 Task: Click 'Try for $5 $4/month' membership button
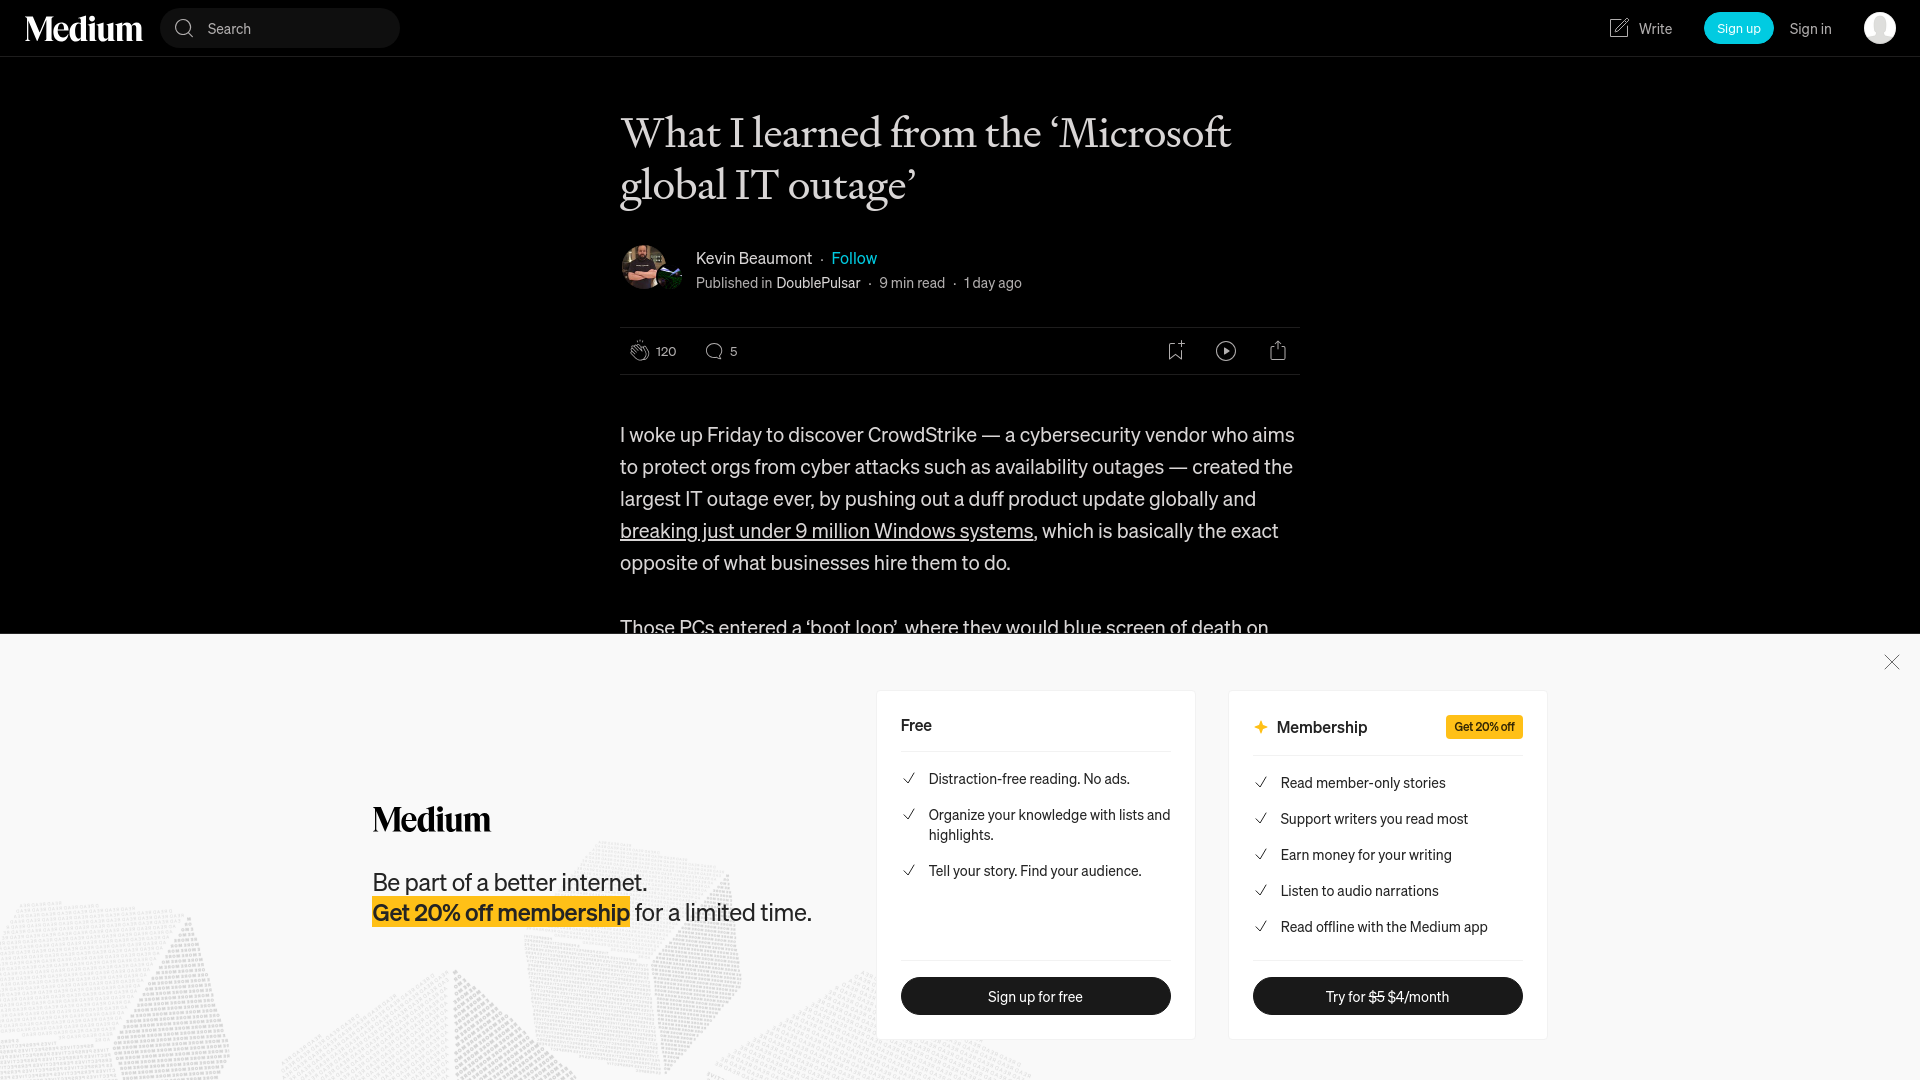tap(1387, 996)
